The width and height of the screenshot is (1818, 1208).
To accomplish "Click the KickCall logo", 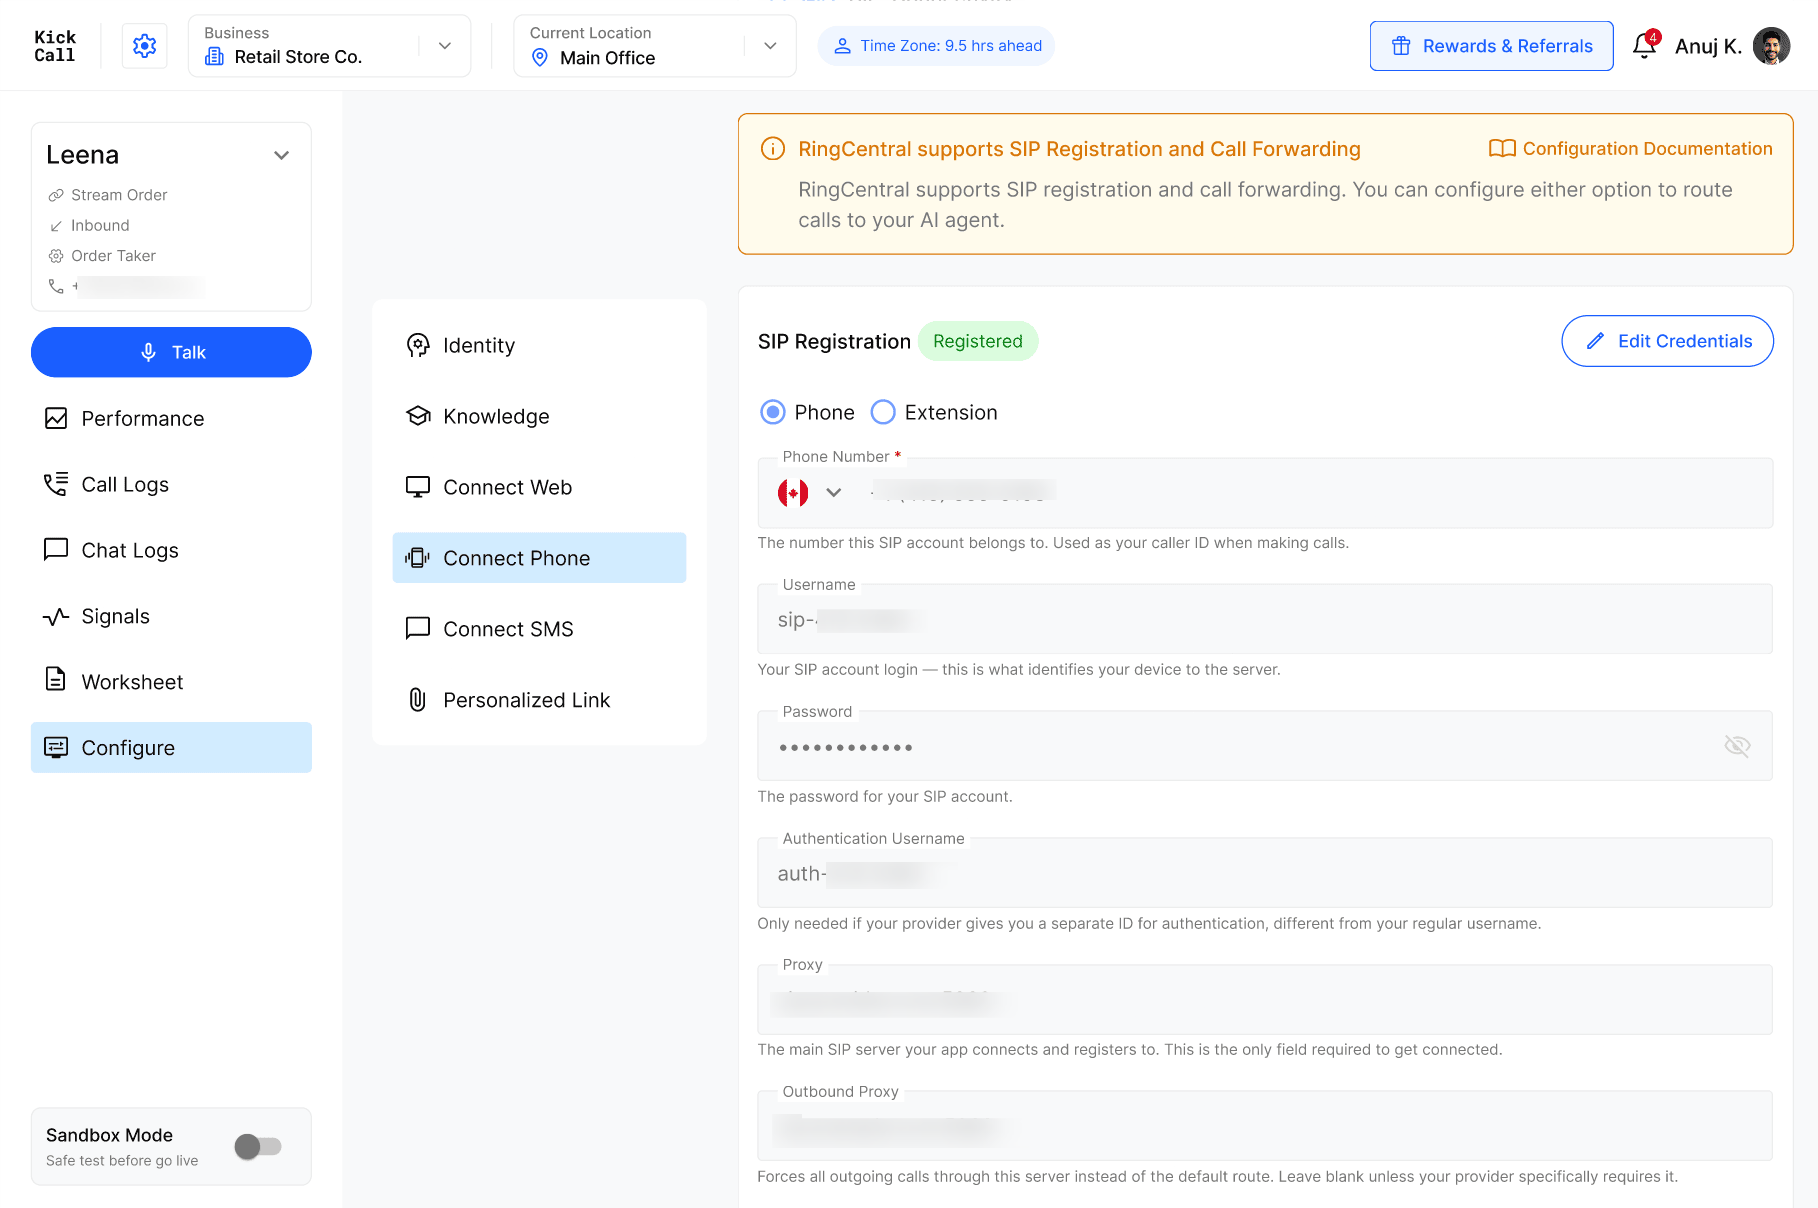I will [54, 46].
